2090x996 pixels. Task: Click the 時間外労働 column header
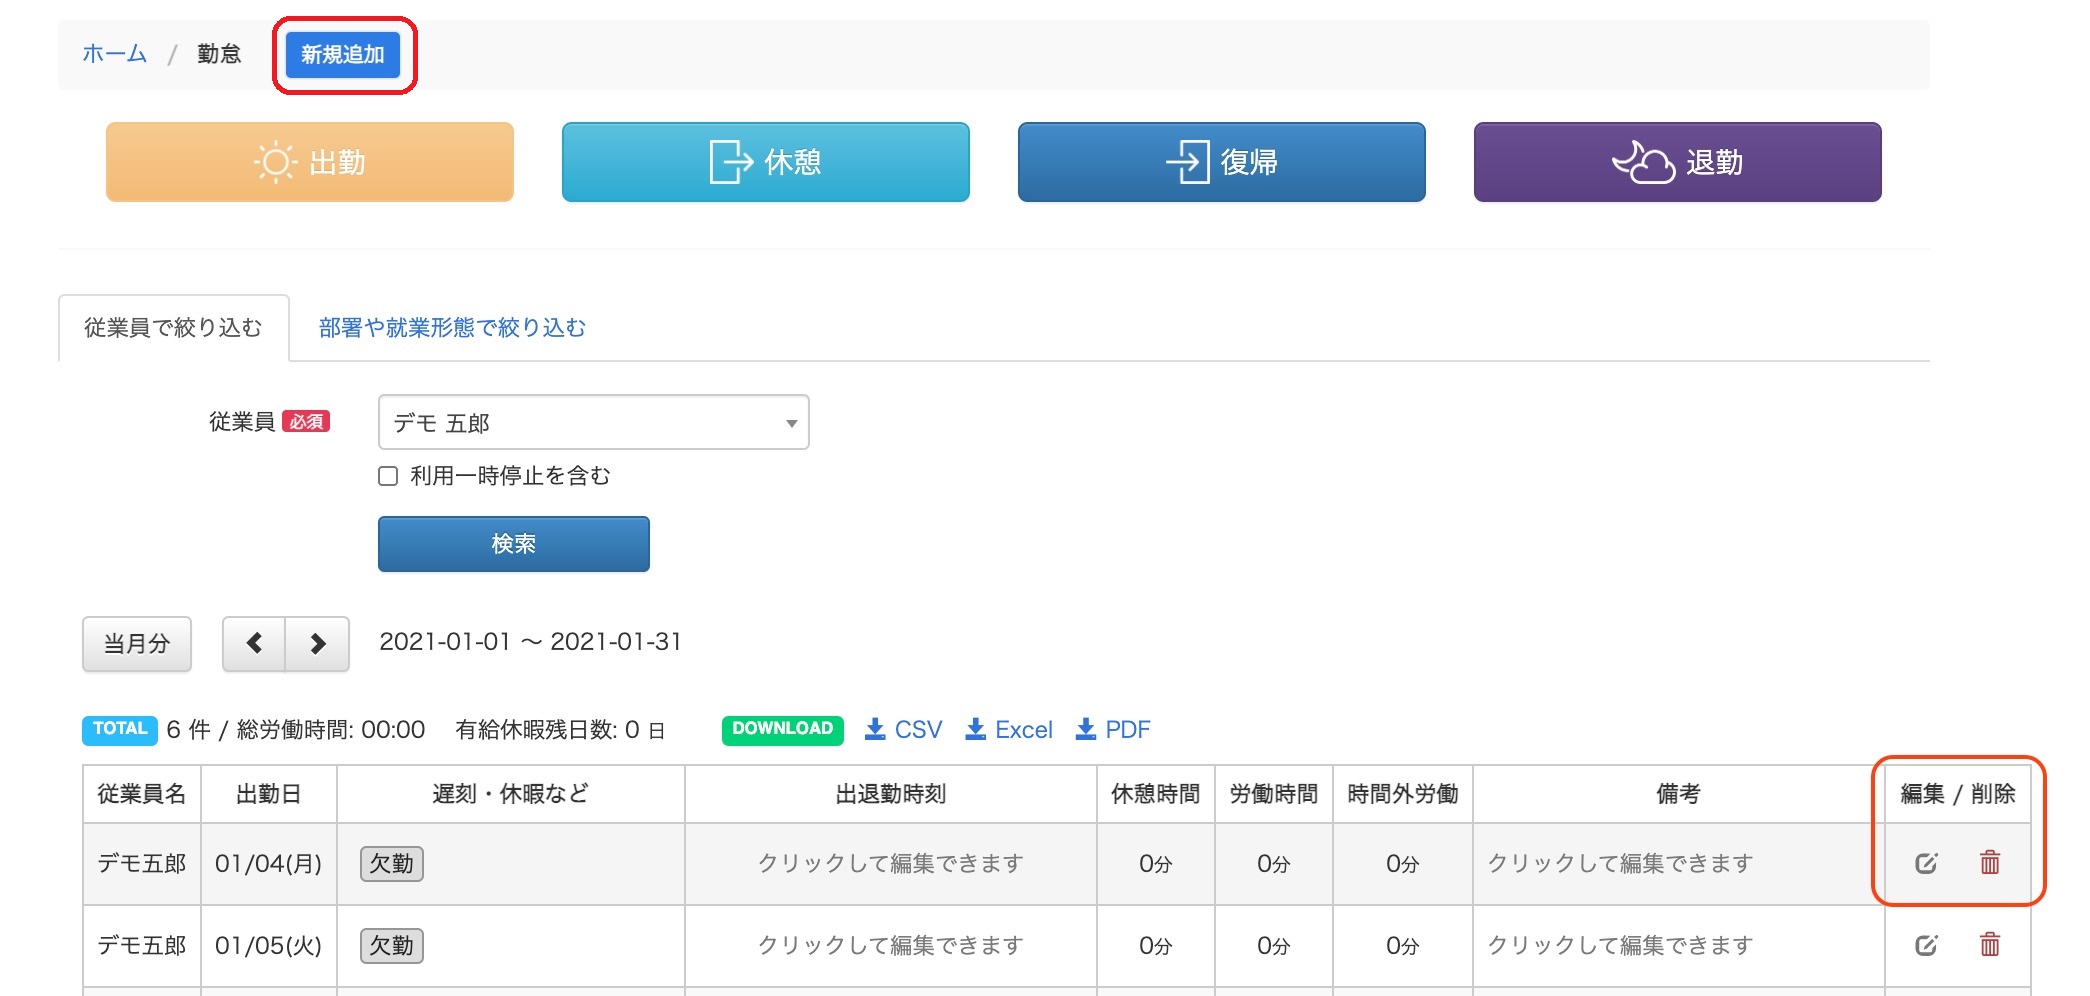coord(1403,794)
